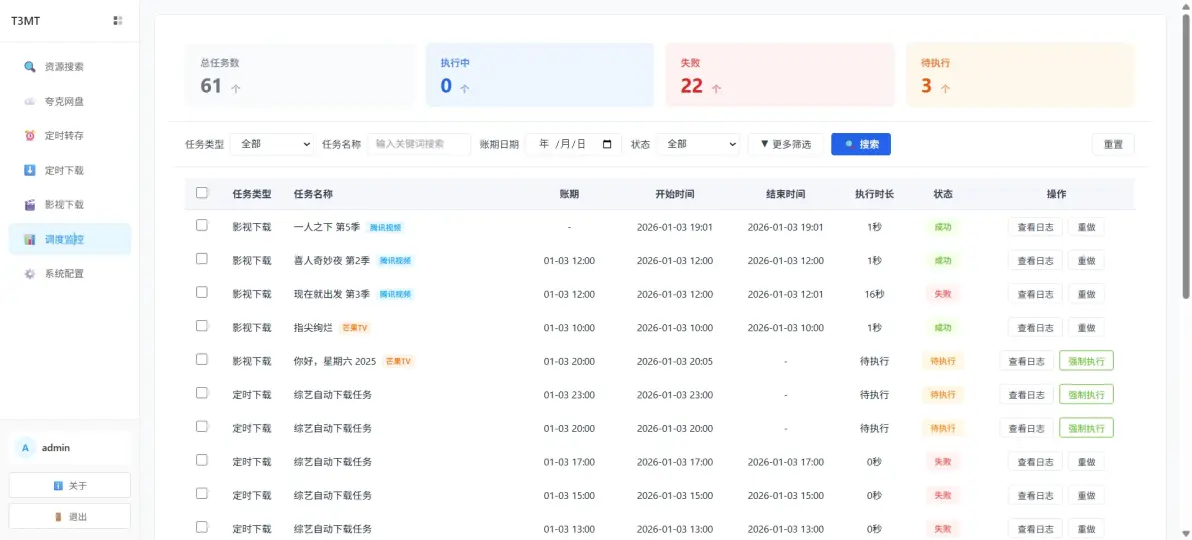Viewport: 1192px width, 540px height.
Task: Click the 影视下载 clapperboard icon
Action: (x=30, y=205)
